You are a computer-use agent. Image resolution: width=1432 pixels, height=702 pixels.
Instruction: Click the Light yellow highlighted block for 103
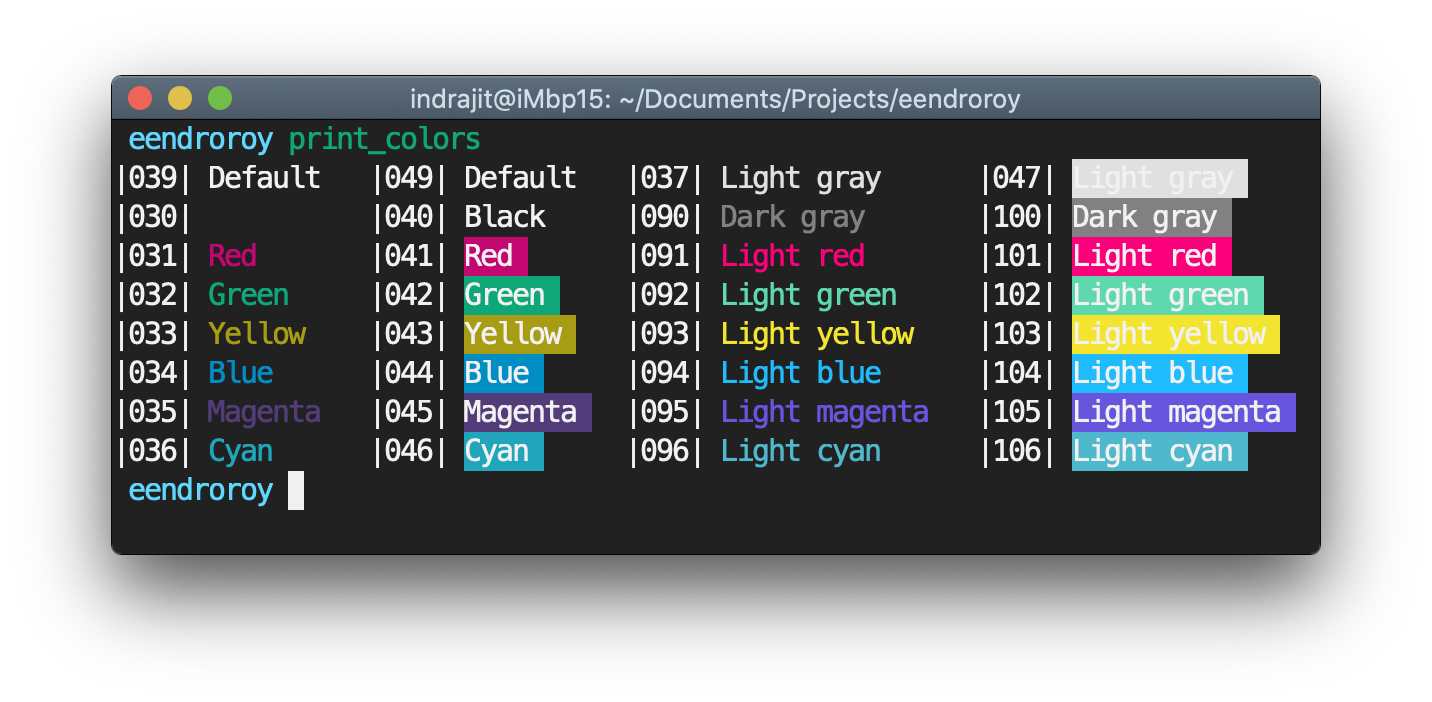click(x=1176, y=334)
